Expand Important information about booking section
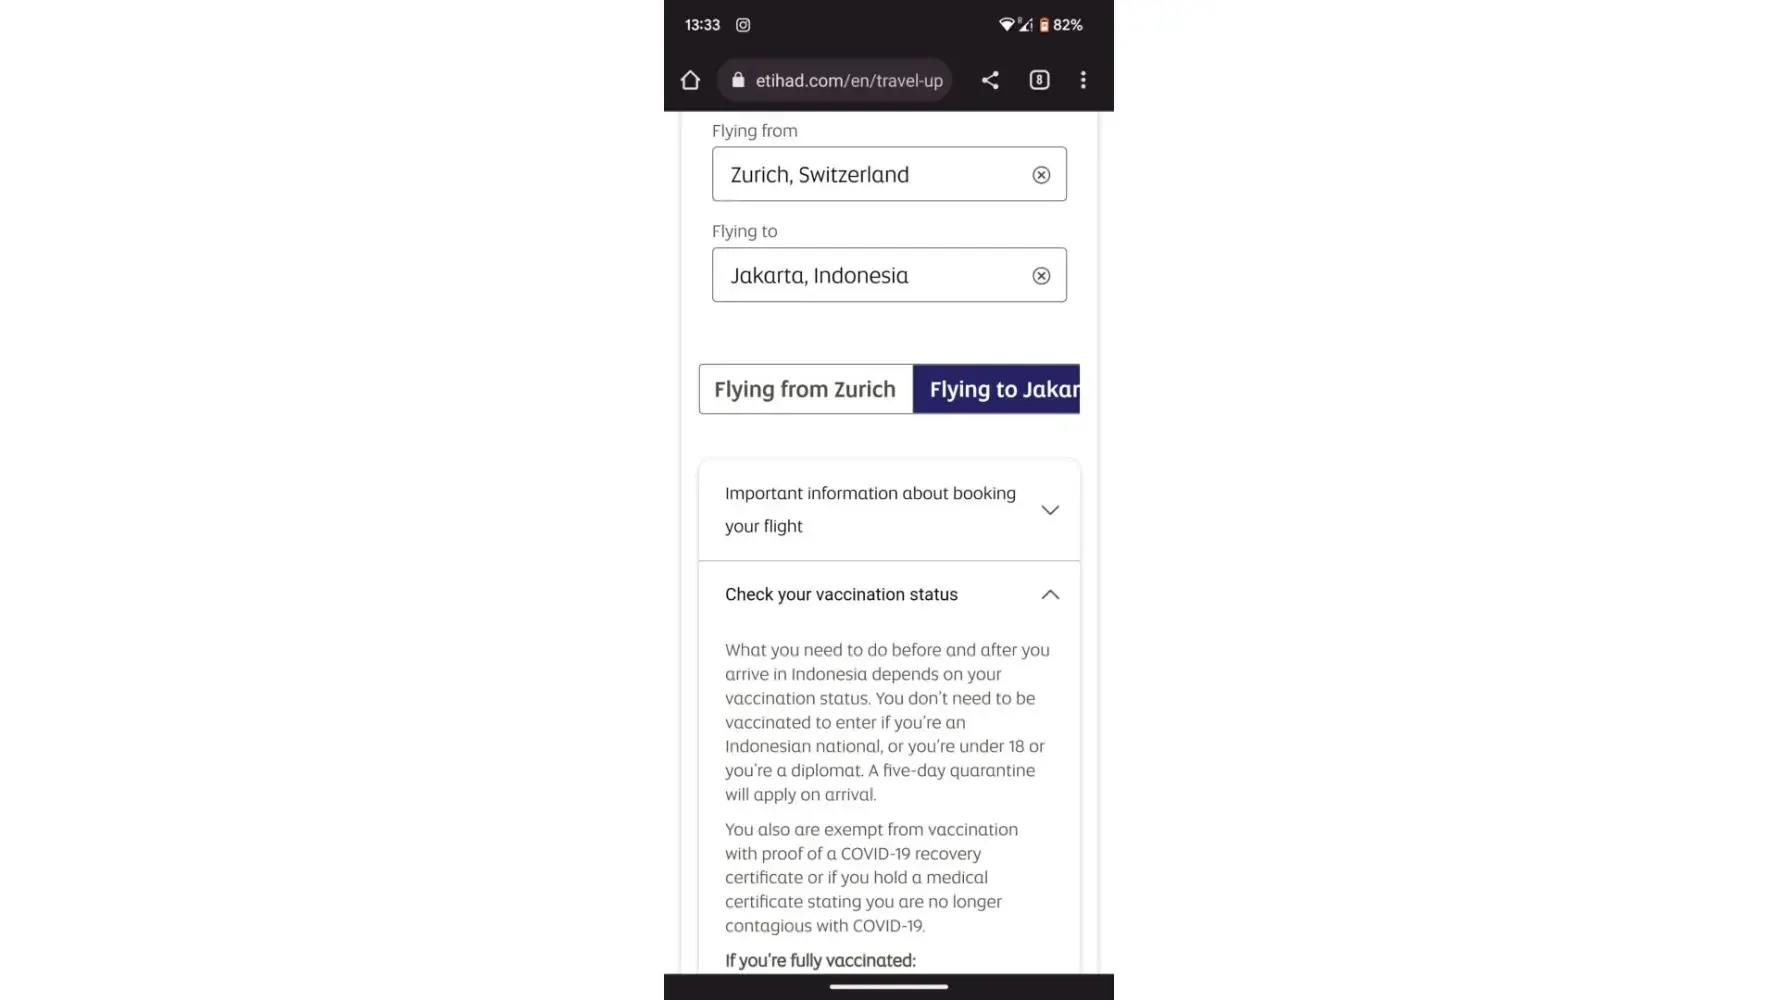 [870, 509]
